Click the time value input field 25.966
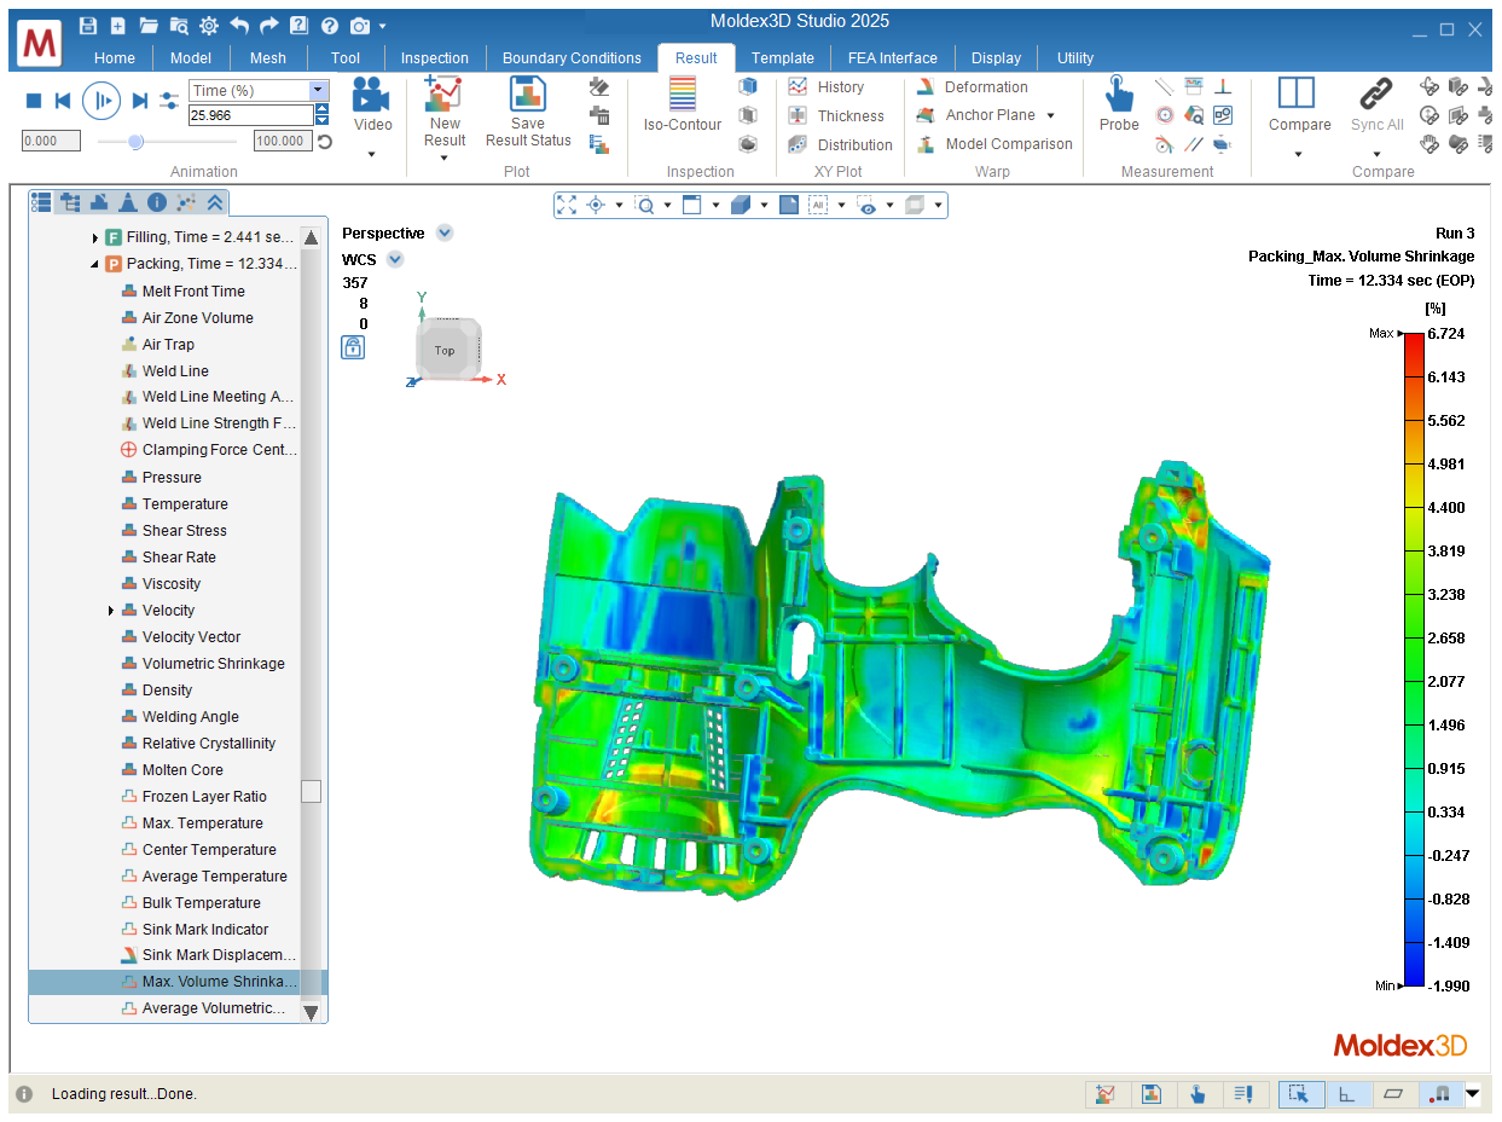Image resolution: width=1502 pixels, height=1122 pixels. point(250,116)
